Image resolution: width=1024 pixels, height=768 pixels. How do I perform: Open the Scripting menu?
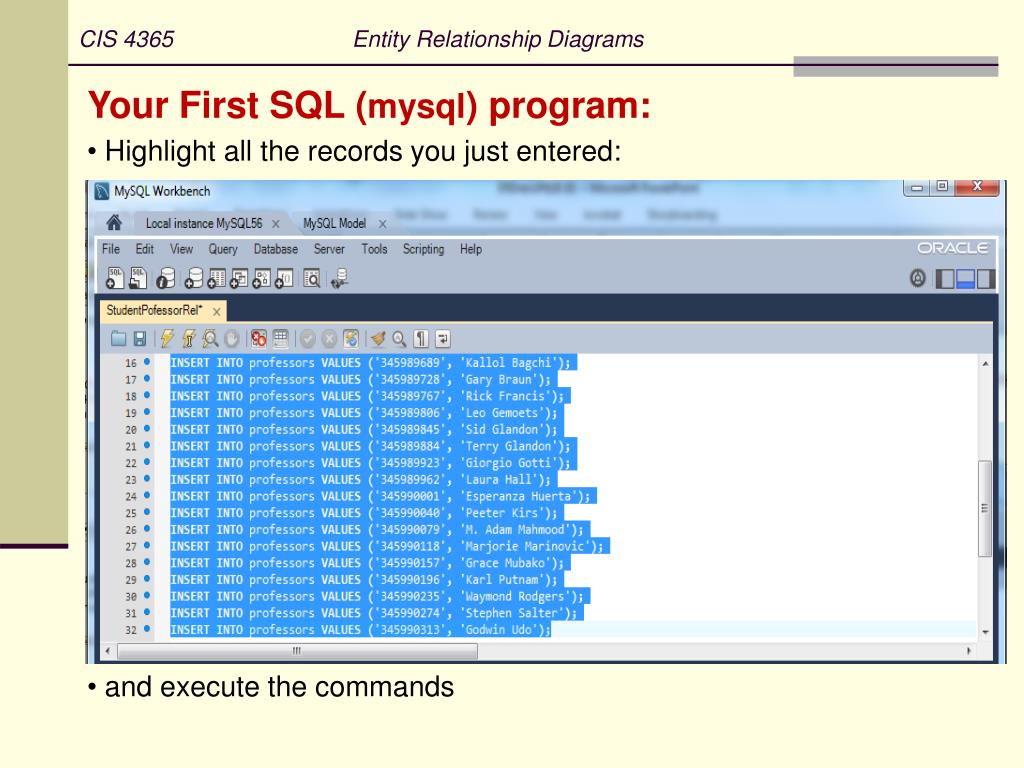click(423, 249)
